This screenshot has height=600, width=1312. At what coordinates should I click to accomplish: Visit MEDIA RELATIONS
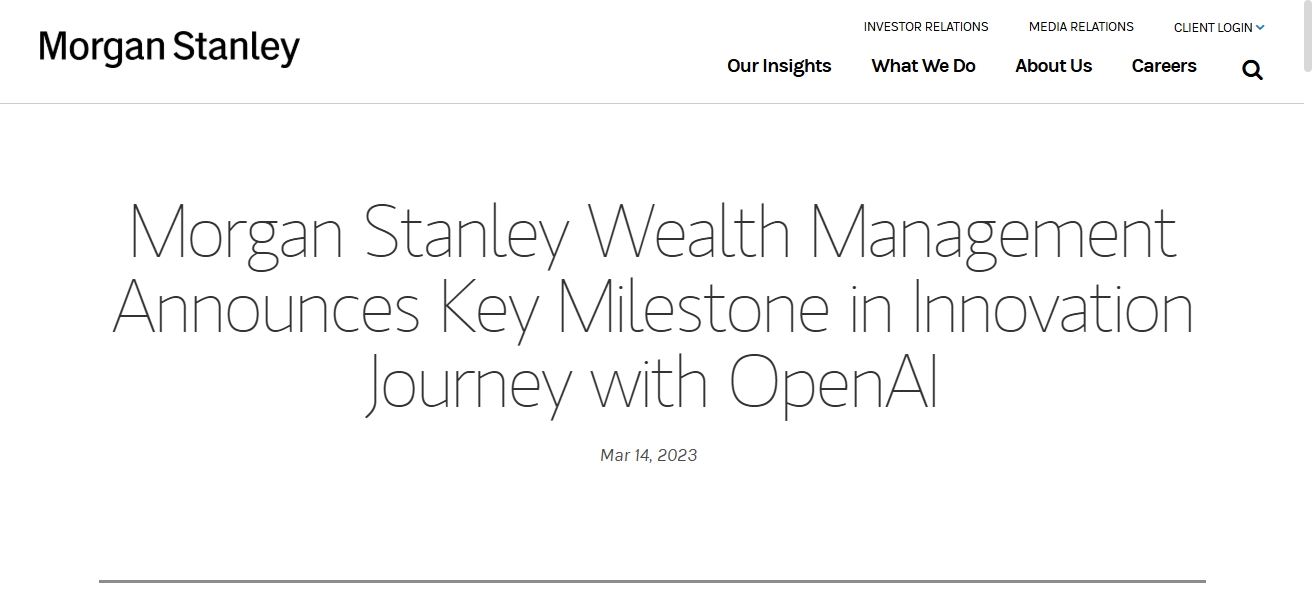coord(1081,26)
